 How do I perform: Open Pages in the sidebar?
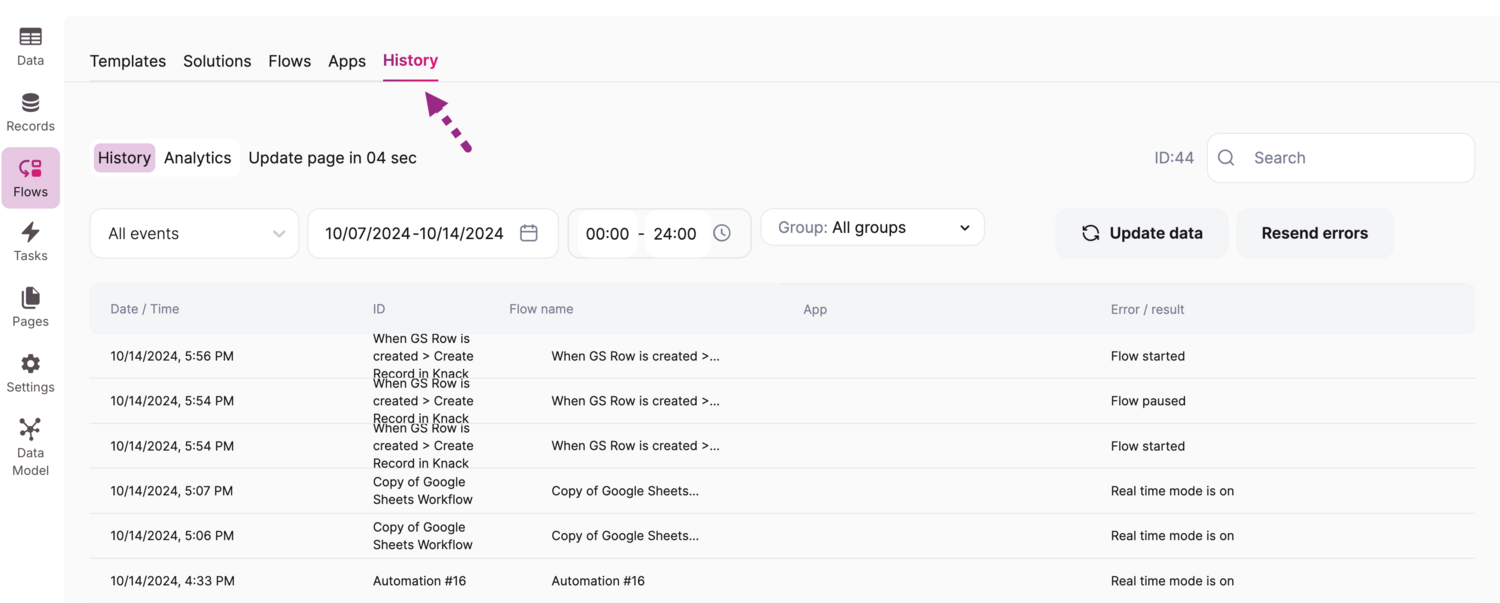pos(30,308)
